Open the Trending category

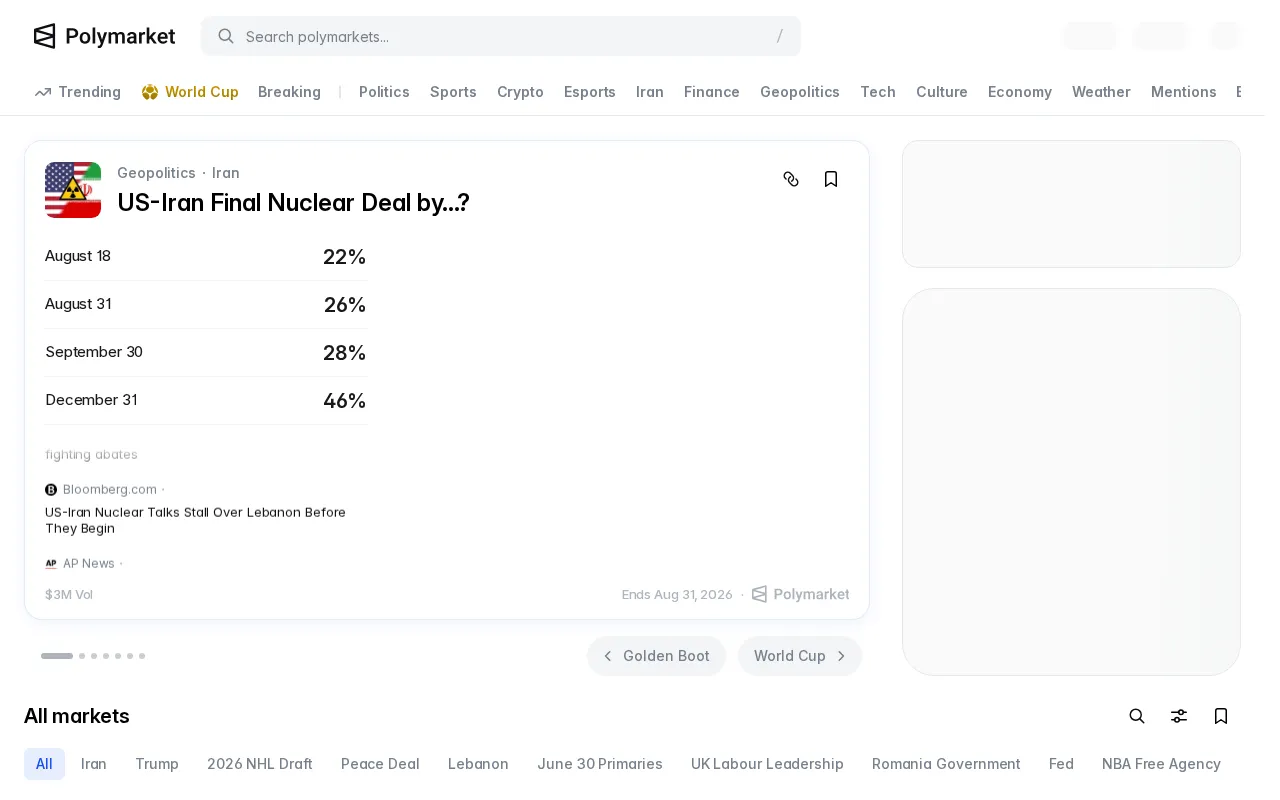(x=78, y=92)
